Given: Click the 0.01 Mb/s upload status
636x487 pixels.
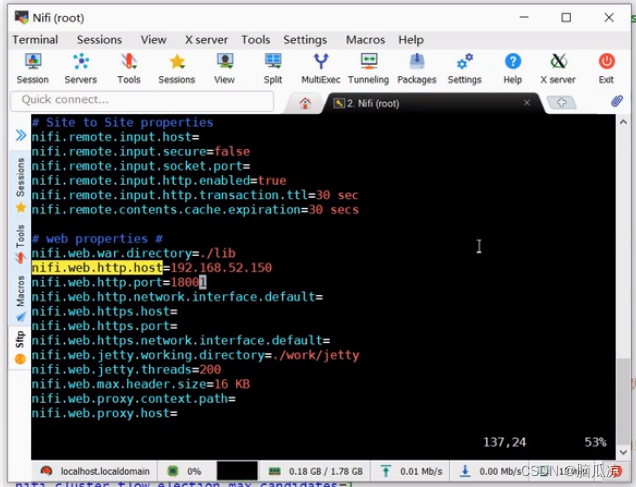Looking at the screenshot, I should click(x=421, y=471).
